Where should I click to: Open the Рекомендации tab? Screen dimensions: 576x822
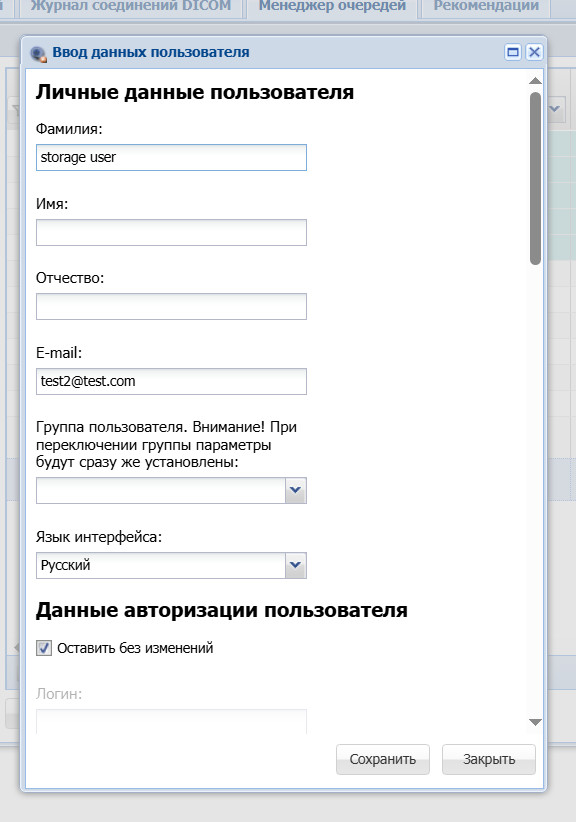tap(486, 6)
